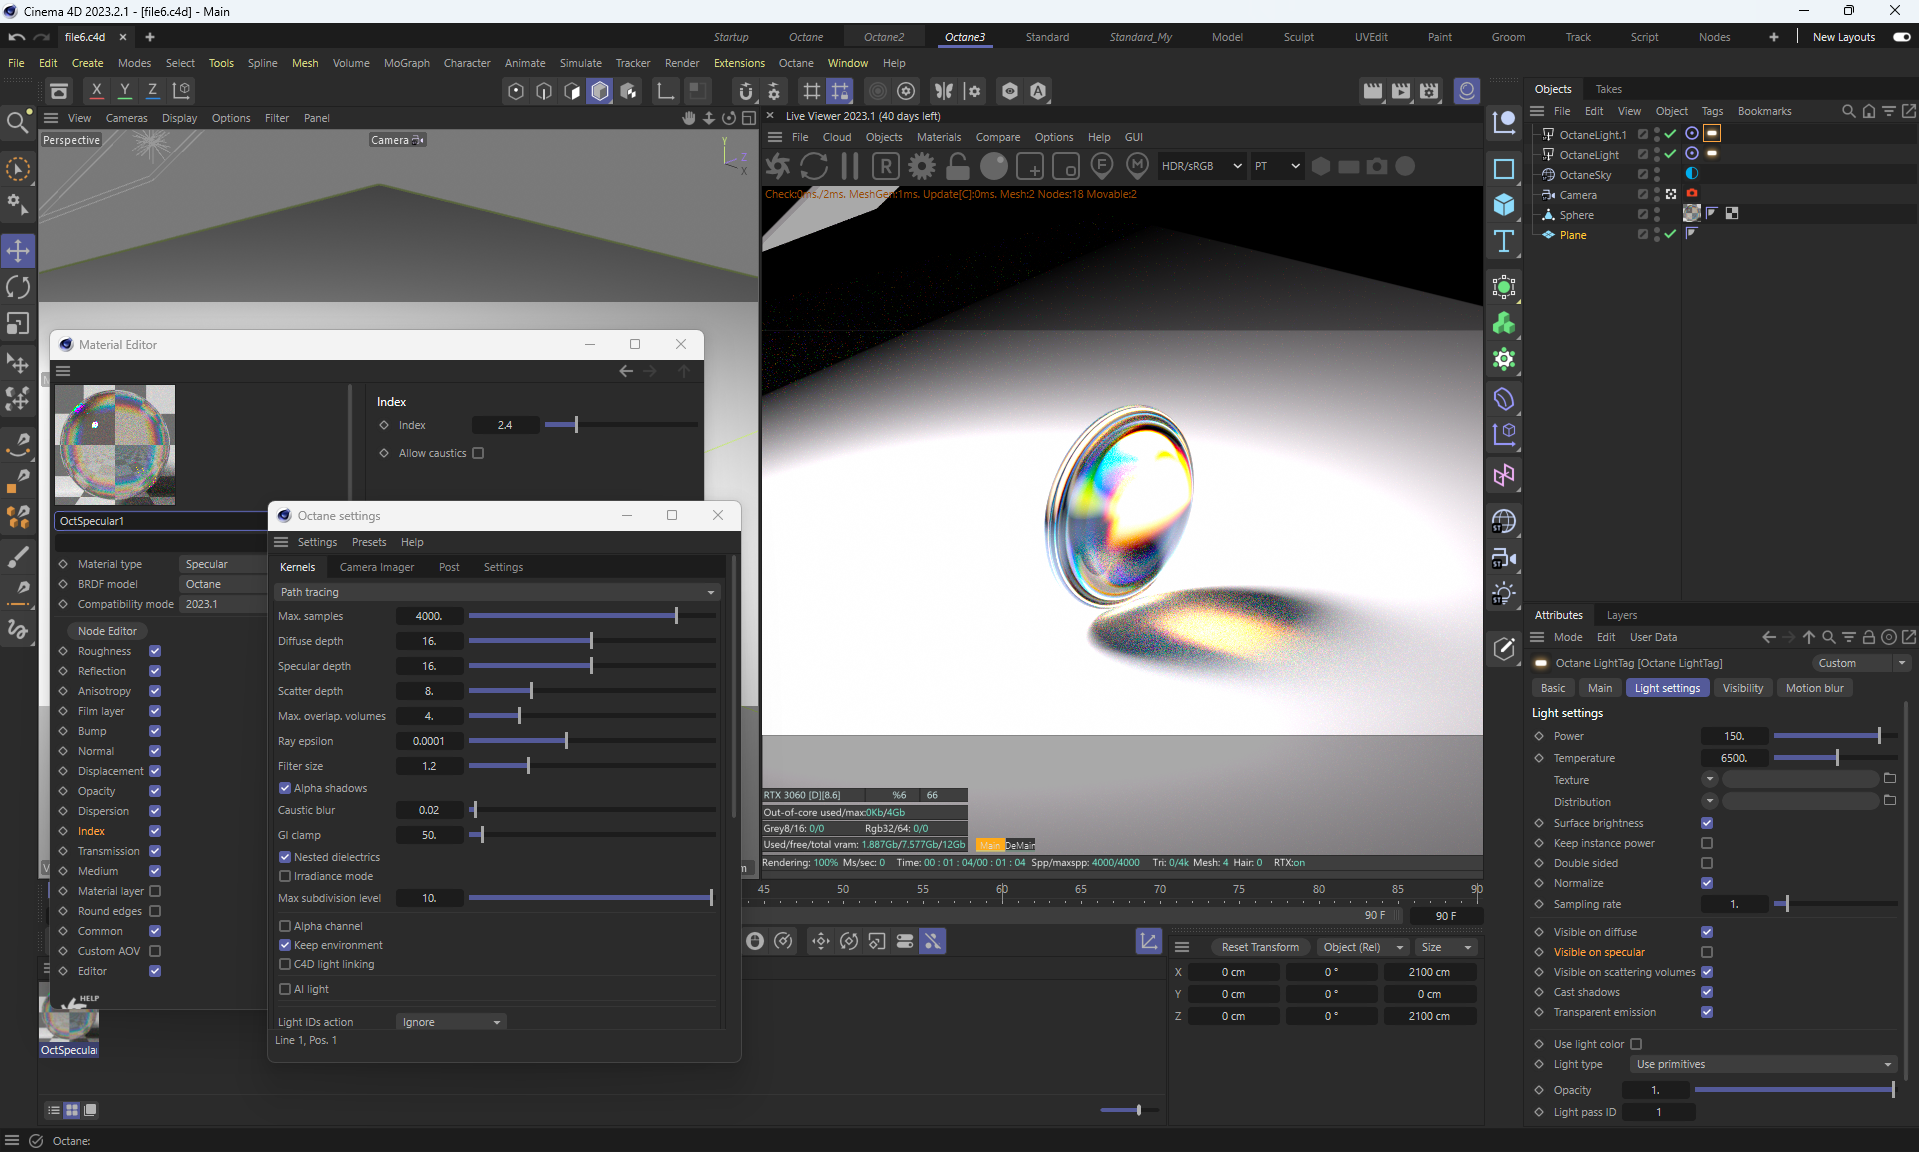1919x1152 pixels.
Task: Toggle Y axis lock
Action: pos(124,90)
